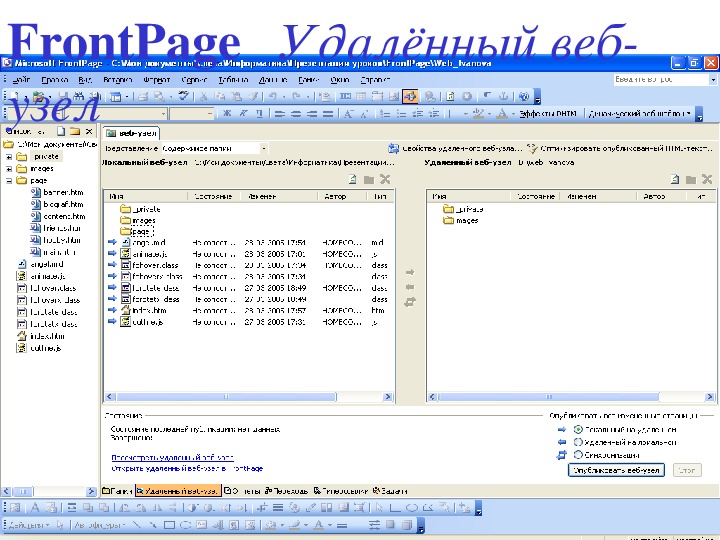Image resolution: width=720 pixels, height=540 pixels.
Task: Click 'Опубликовать веб-узел' button
Action: [x=616, y=470]
